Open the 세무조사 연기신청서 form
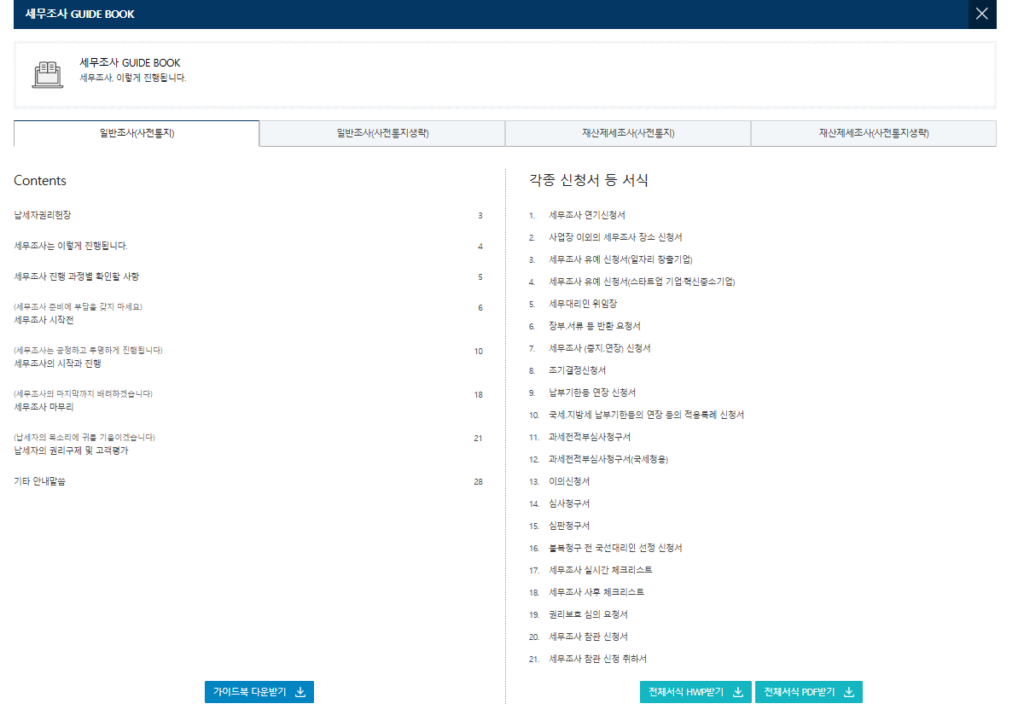Image resolution: width=1024 pixels, height=727 pixels. [x=586, y=215]
